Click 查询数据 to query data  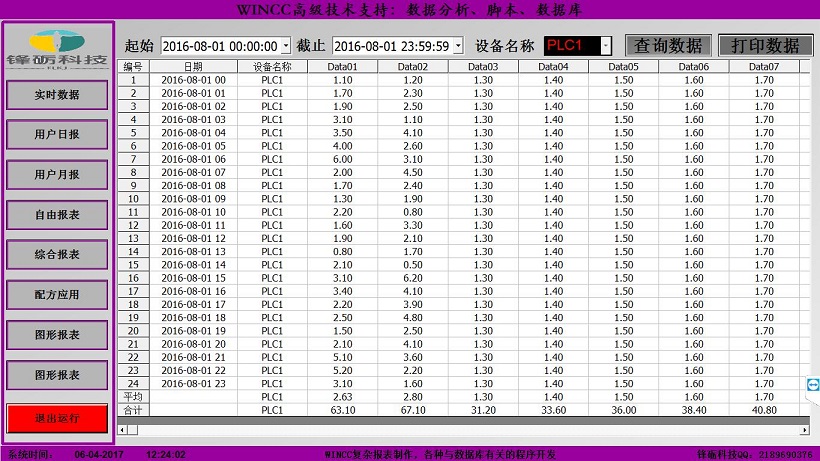click(x=668, y=45)
